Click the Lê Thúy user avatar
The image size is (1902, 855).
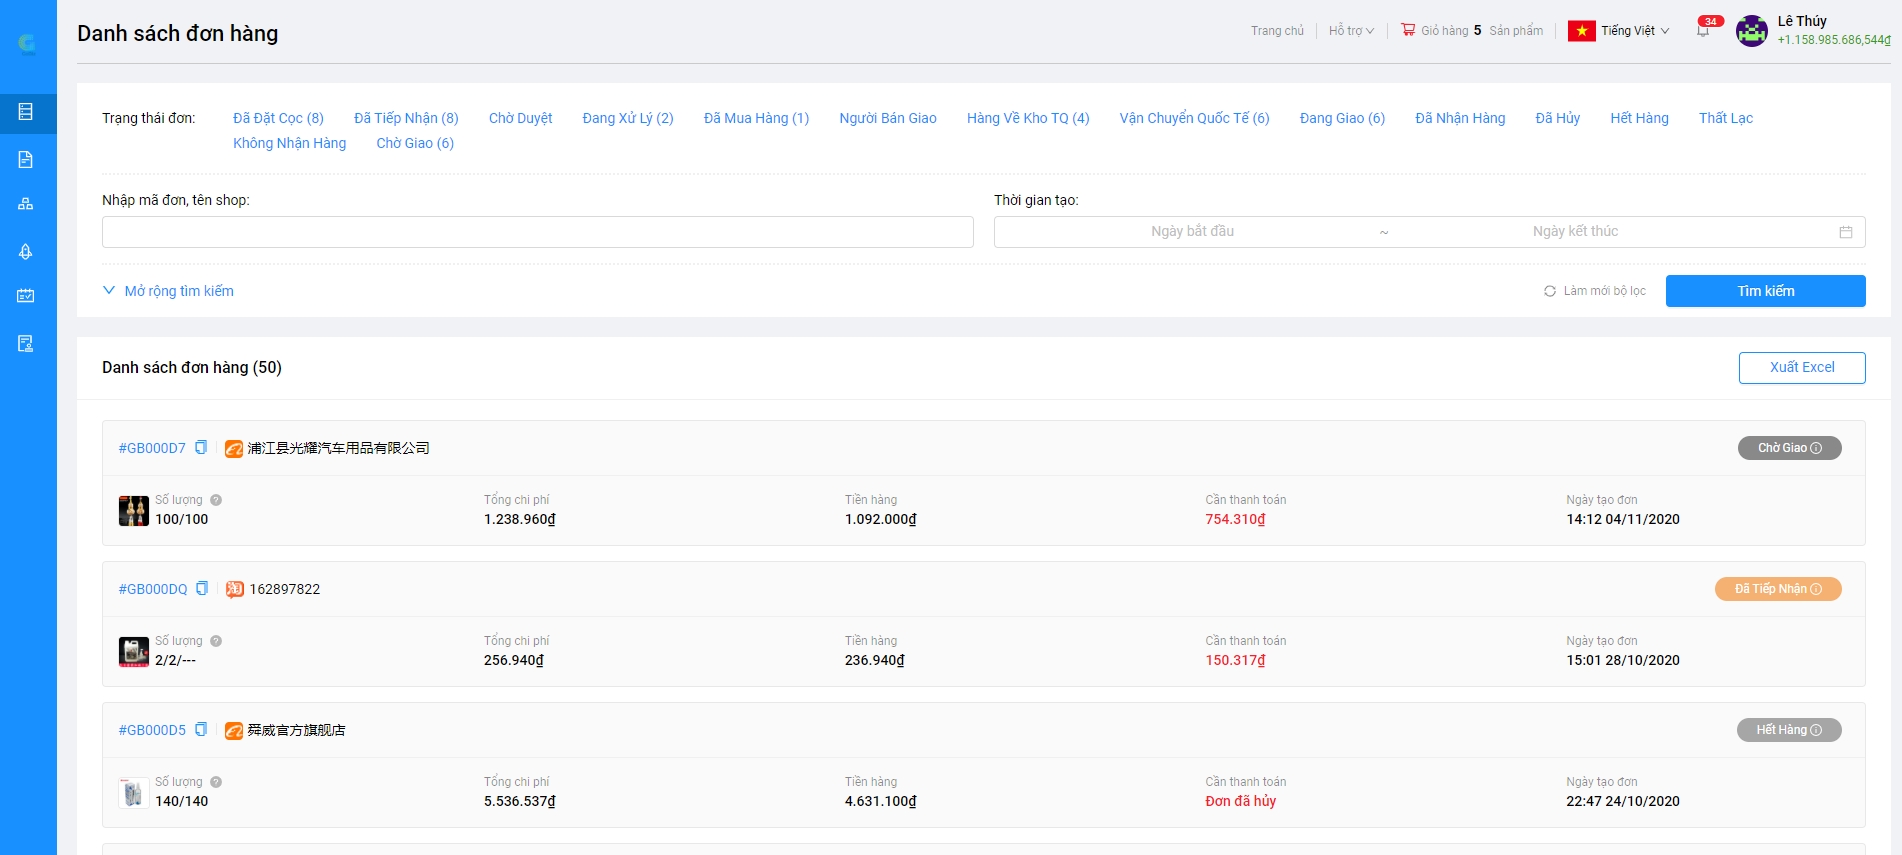[1751, 31]
